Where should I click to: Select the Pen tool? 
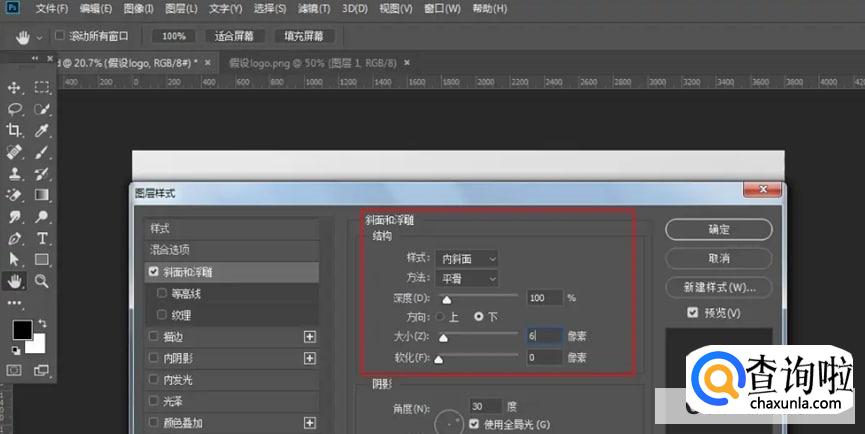click(14, 238)
